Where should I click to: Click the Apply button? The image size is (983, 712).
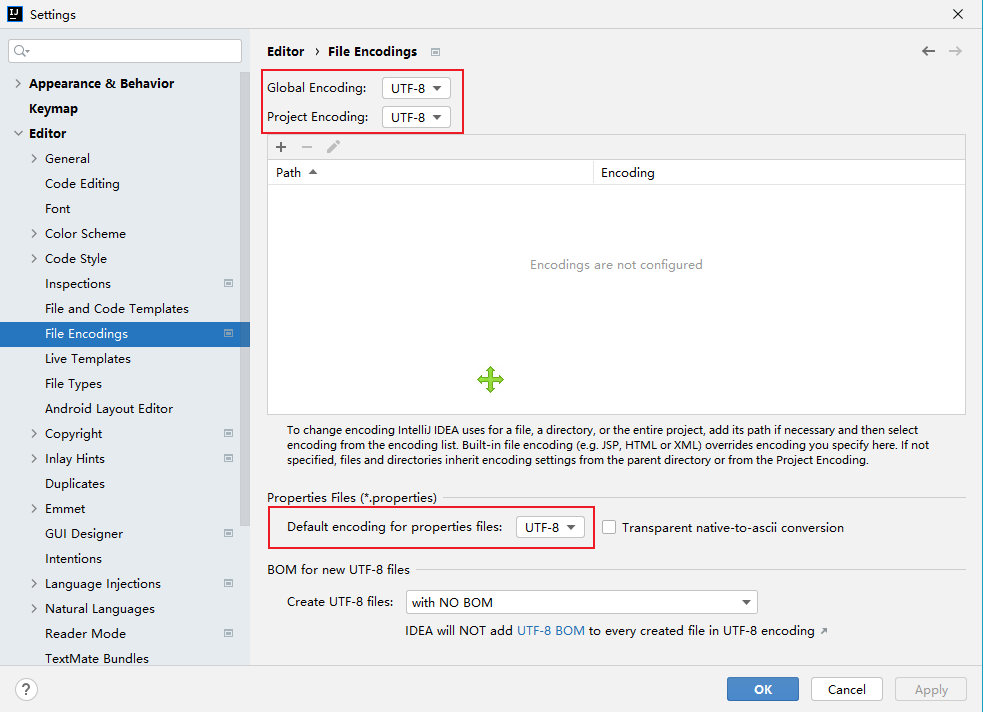(x=931, y=689)
